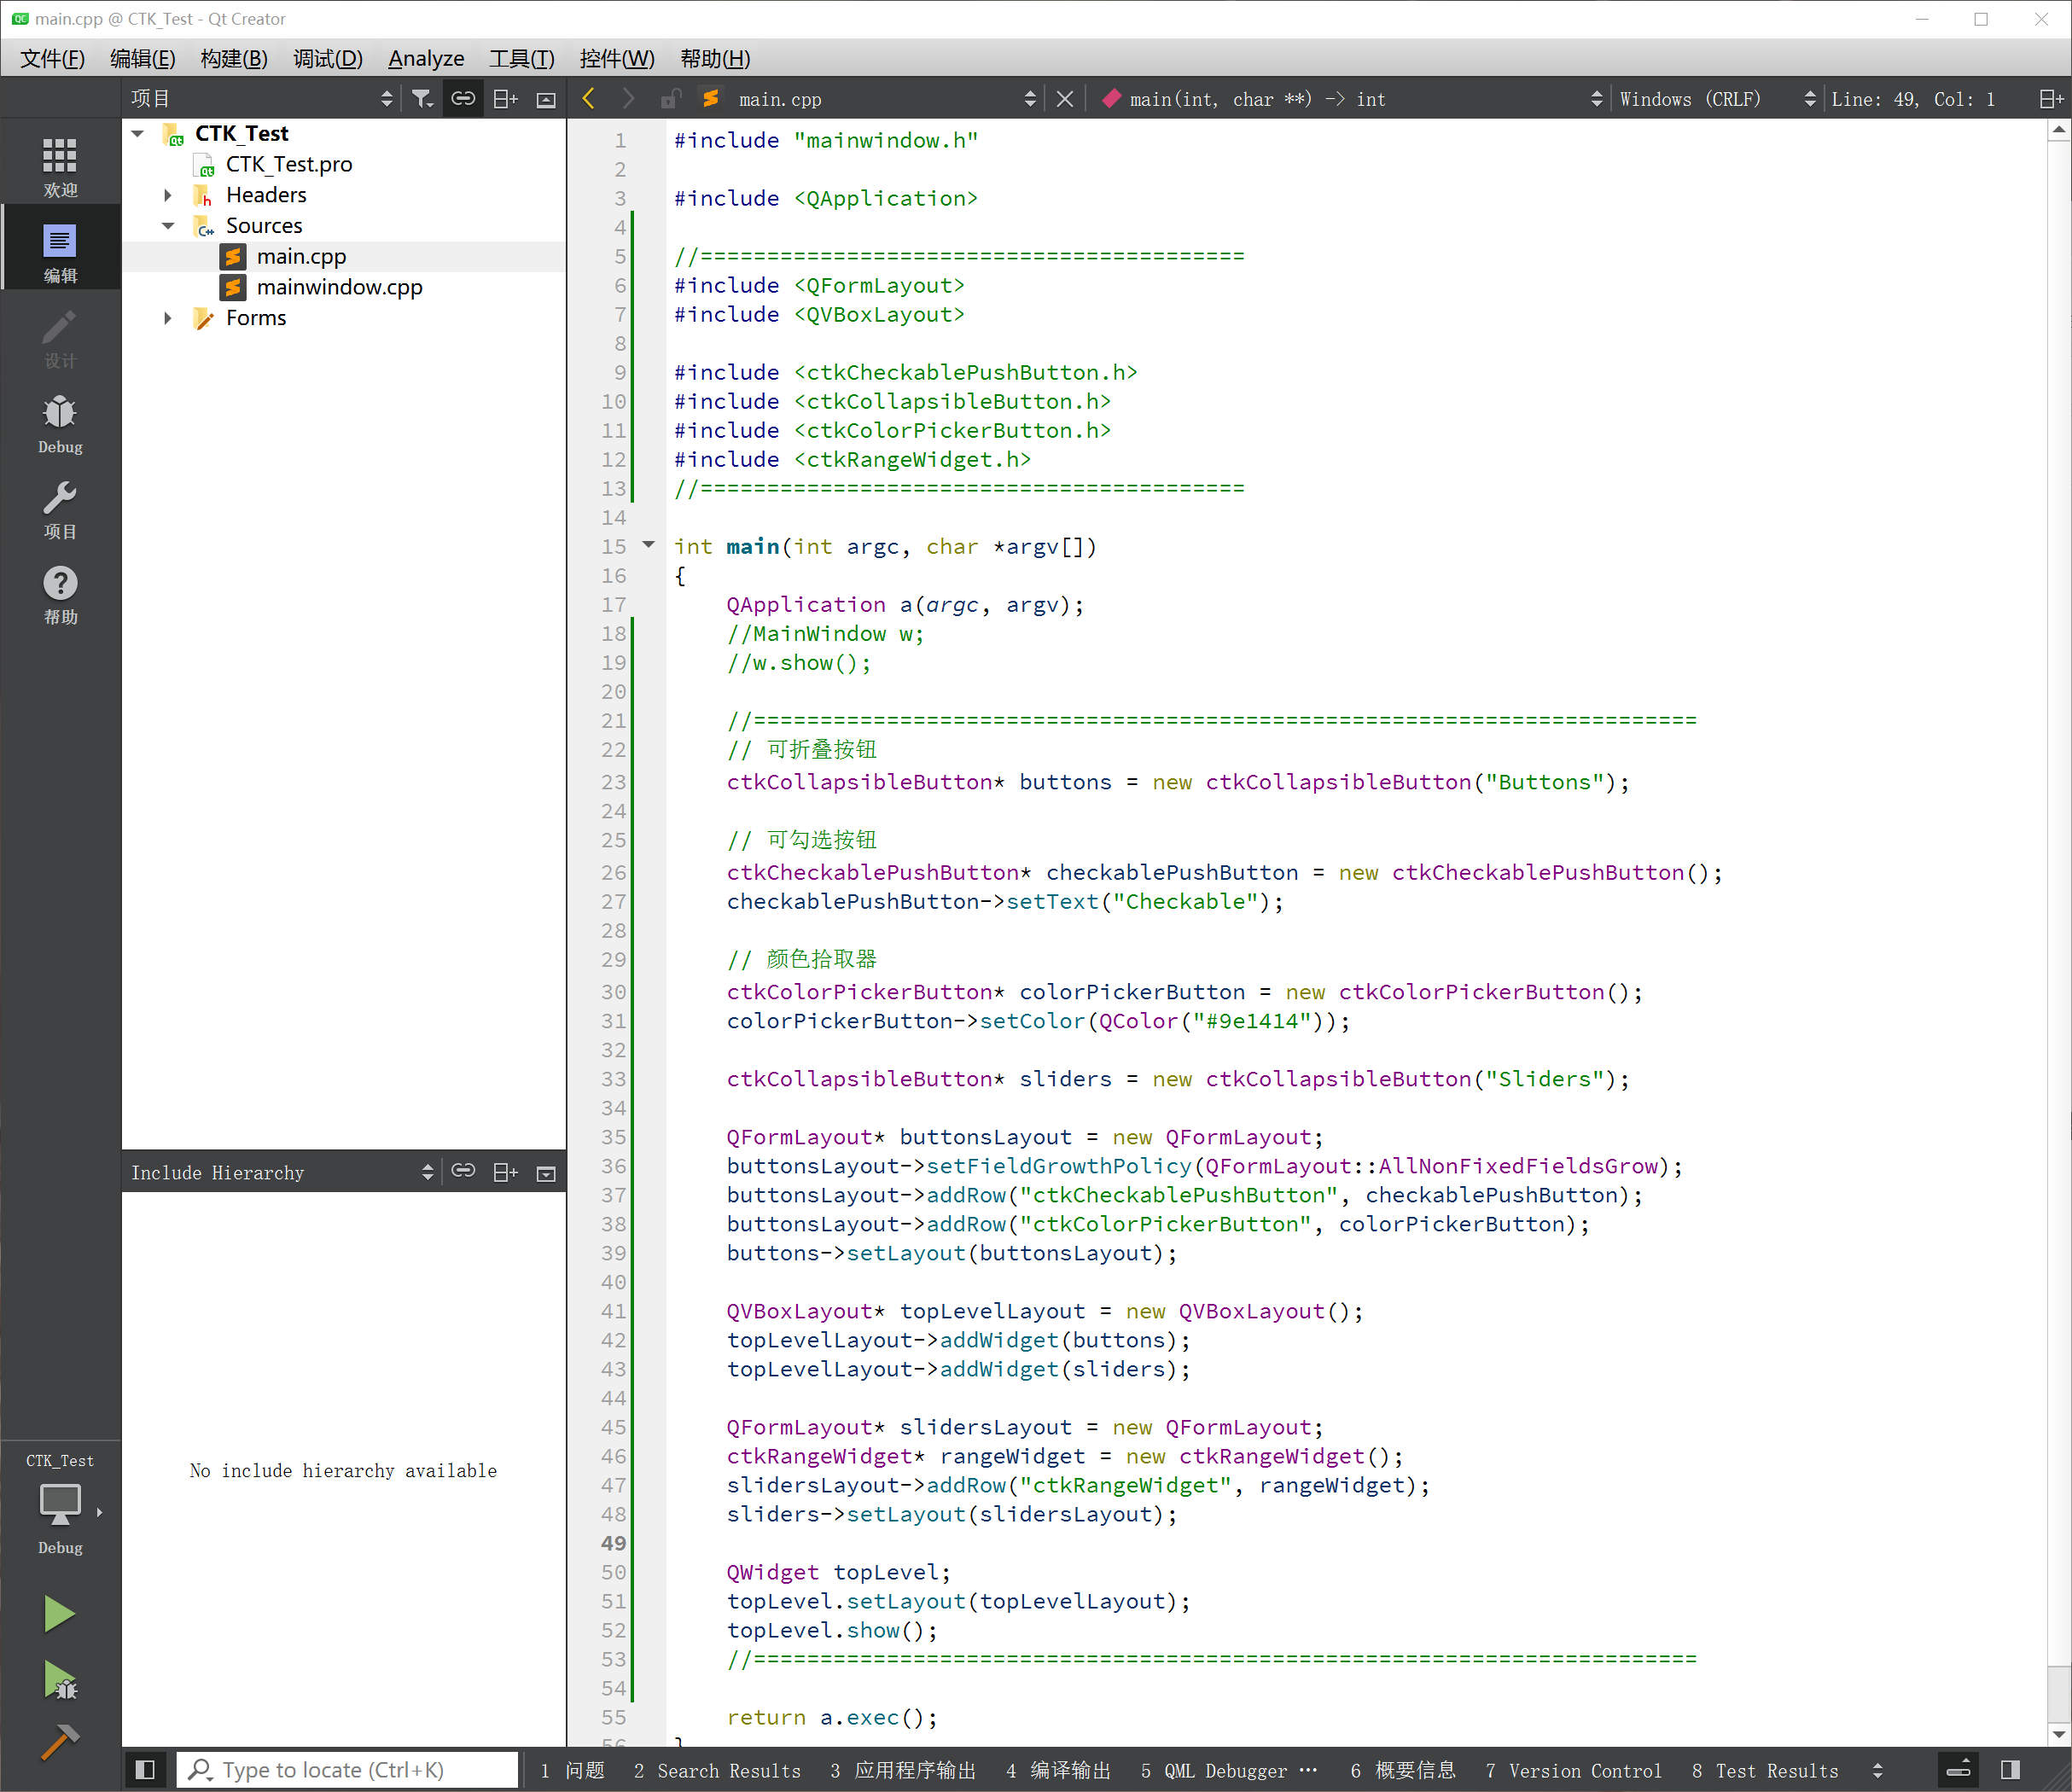This screenshot has height=1792, width=2072.
Task: Close main.cpp document with X button
Action: pyautogui.click(x=1065, y=99)
